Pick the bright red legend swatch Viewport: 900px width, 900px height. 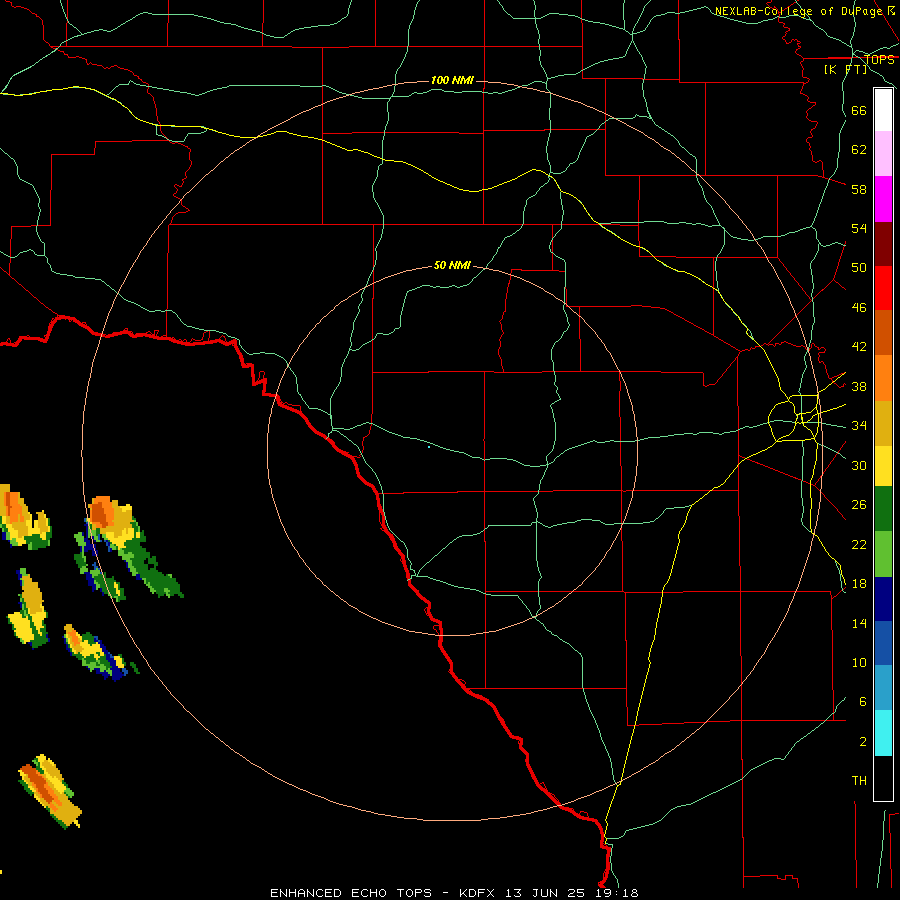[x=883, y=288]
